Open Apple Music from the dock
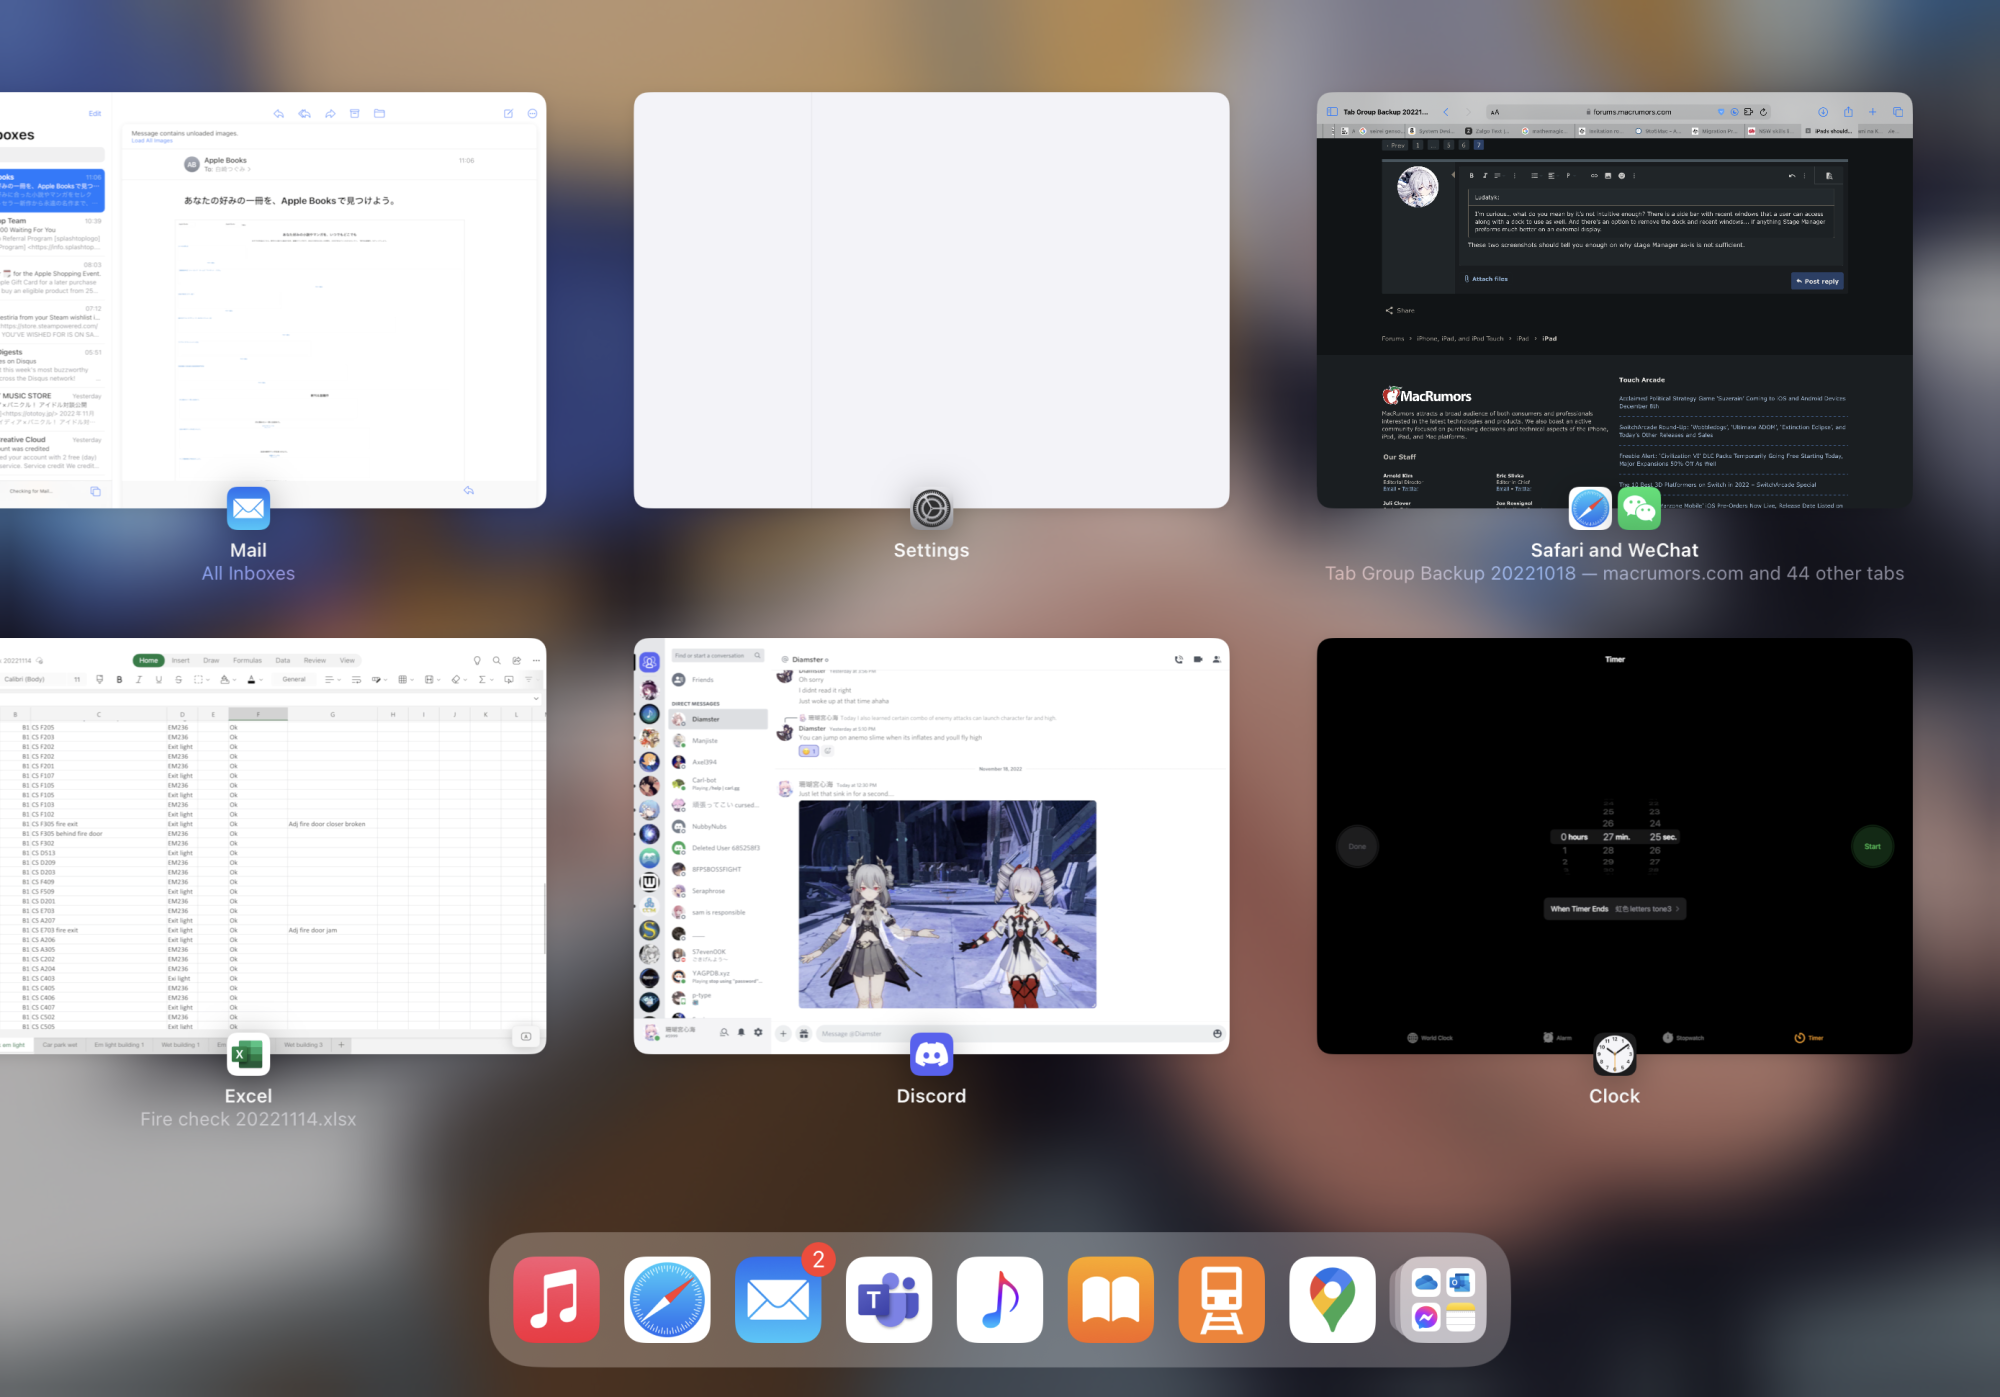The image size is (2000, 1397). coord(556,1299)
